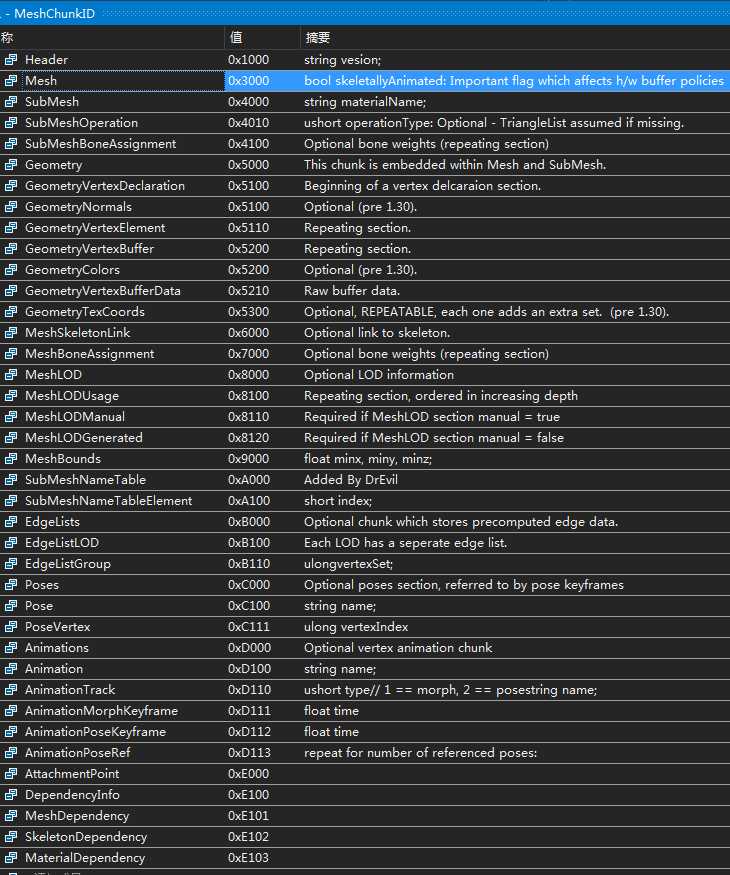Screen dimensions: 730x875
Task: Click the value 0xD113
Action: [249, 753]
